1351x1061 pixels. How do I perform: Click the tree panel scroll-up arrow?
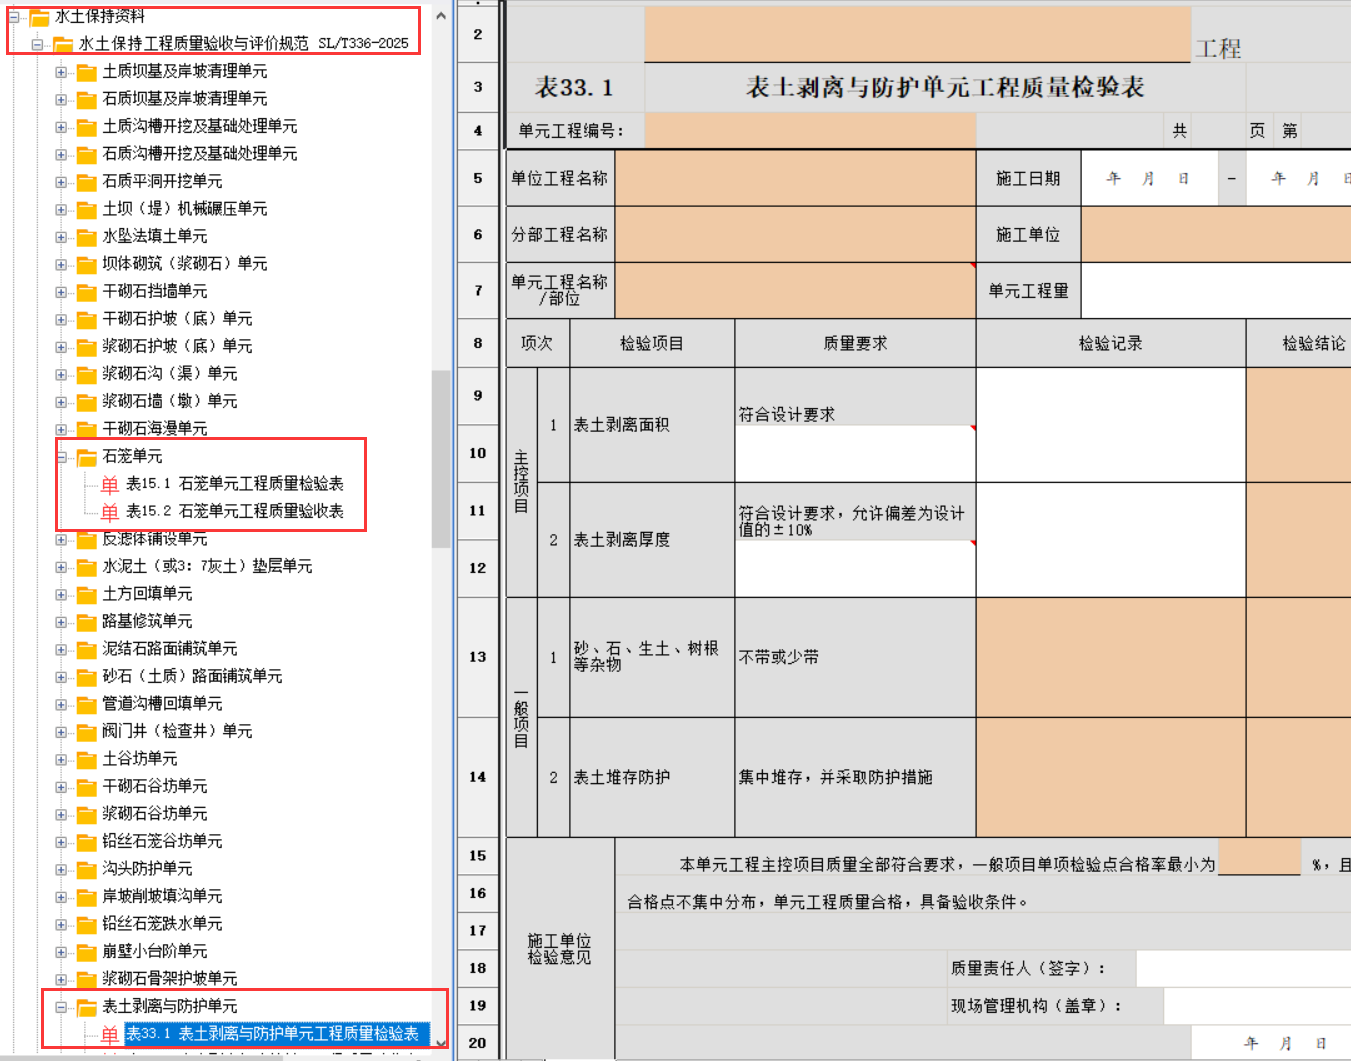[441, 15]
